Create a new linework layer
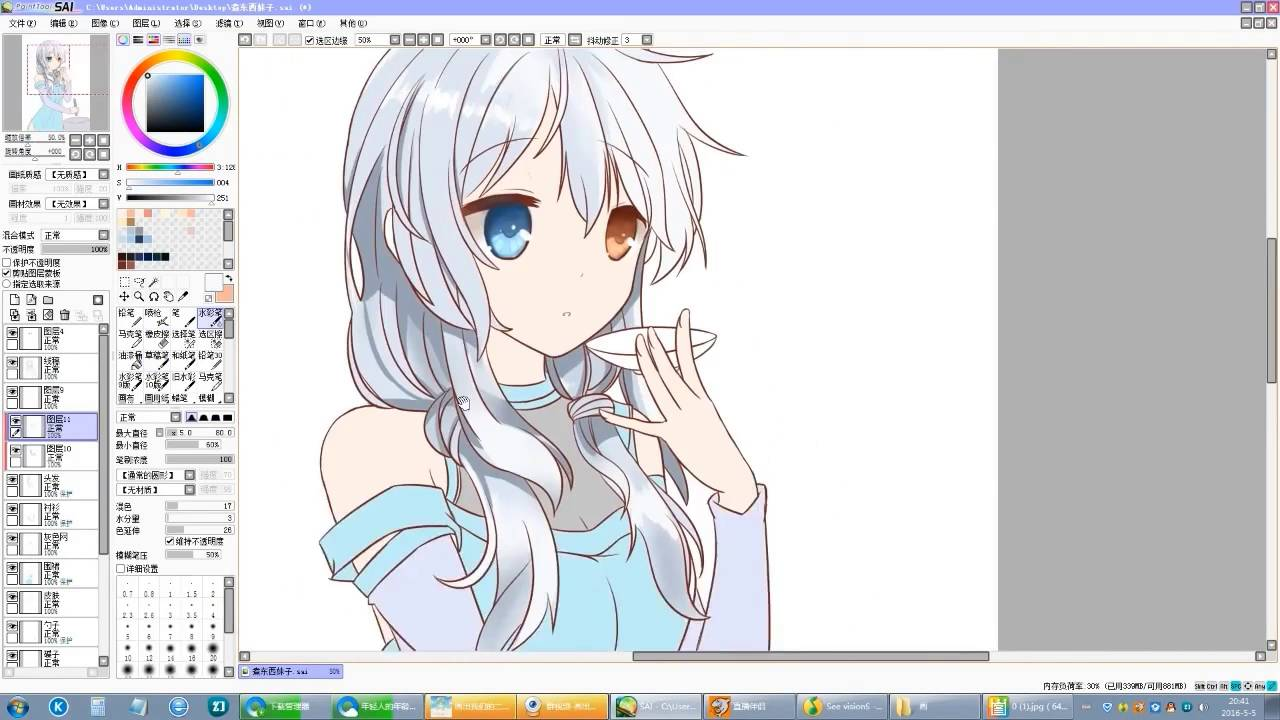The height and width of the screenshot is (720, 1280). [32, 300]
